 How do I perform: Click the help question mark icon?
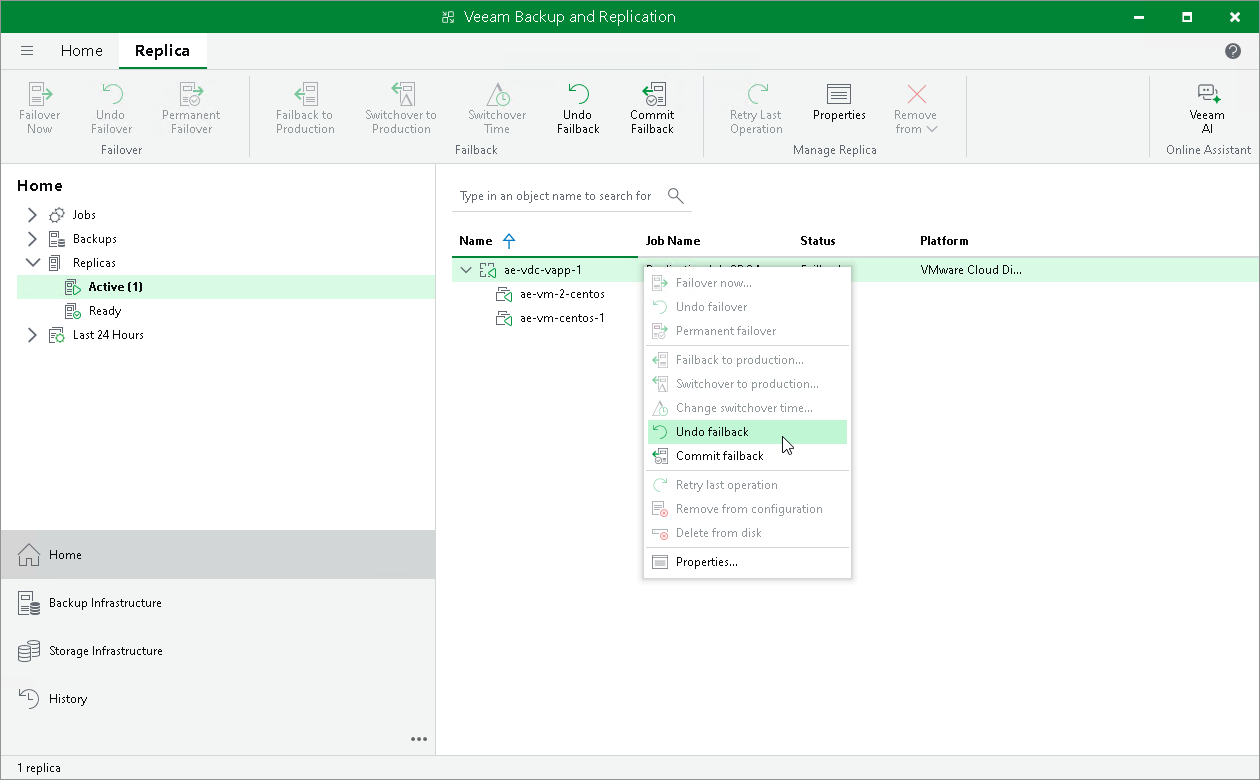[1233, 50]
